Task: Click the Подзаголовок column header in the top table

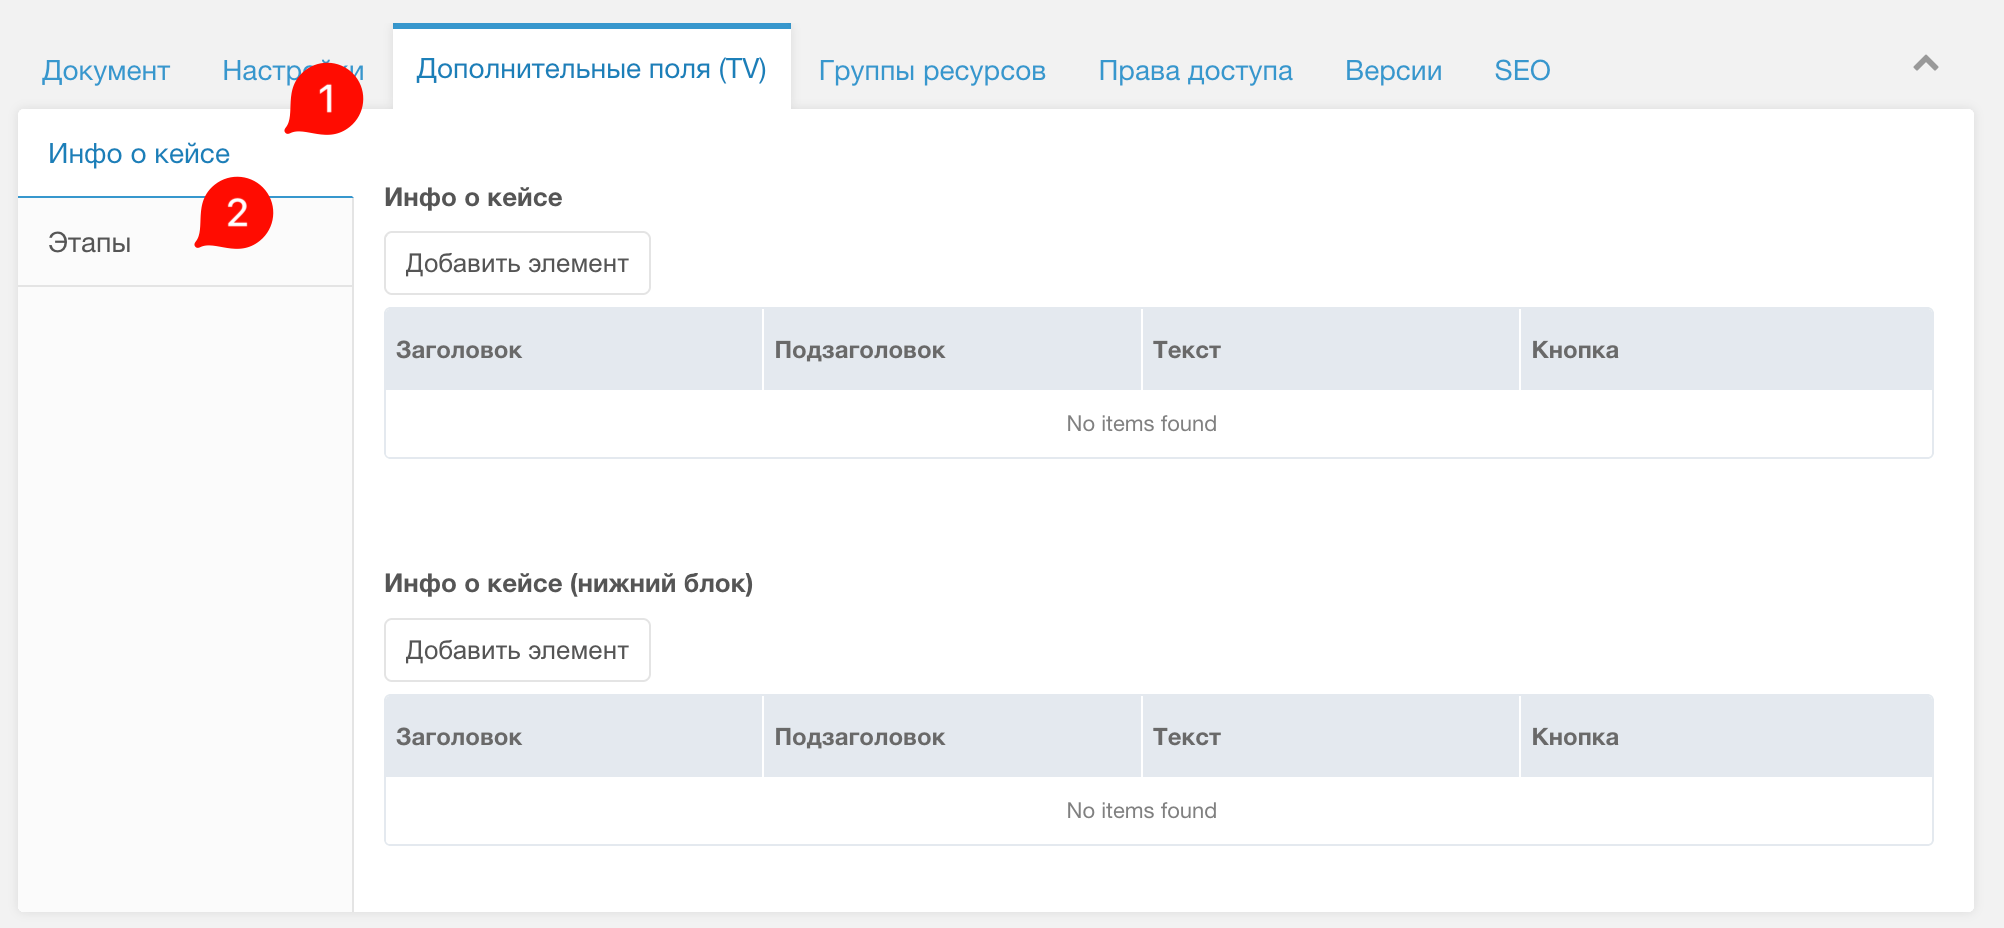Action: [x=859, y=349]
